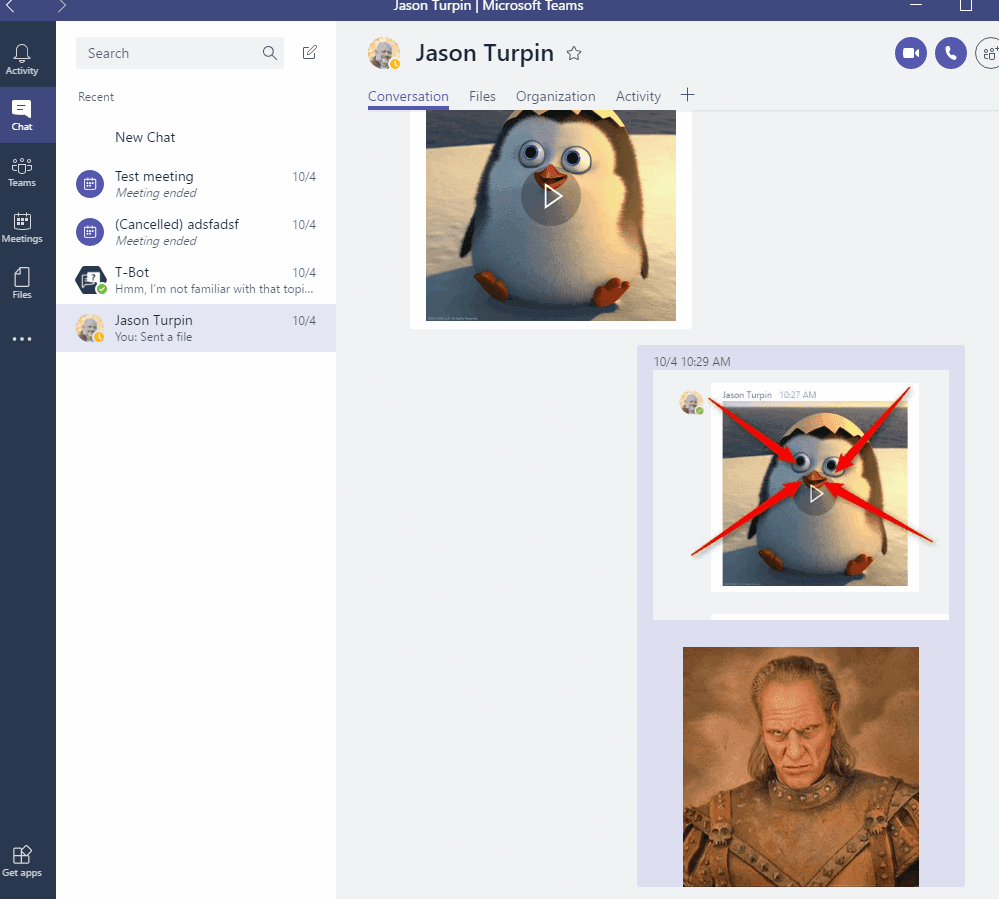
Task: Click 'Hmm, I'm not familiar' preview text
Action: 214,289
